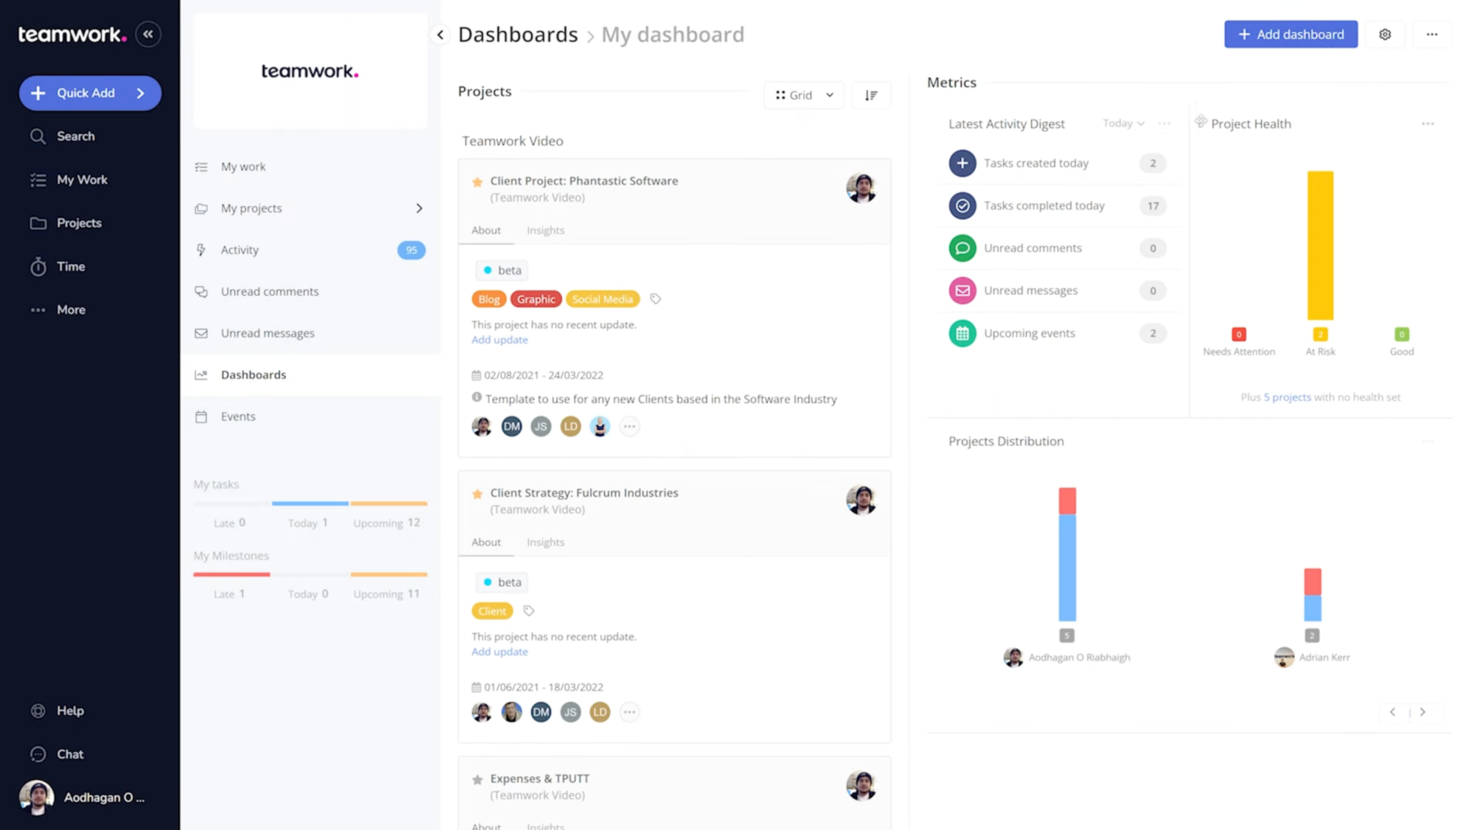Open the 5 projects link in Project Health

tap(1287, 397)
